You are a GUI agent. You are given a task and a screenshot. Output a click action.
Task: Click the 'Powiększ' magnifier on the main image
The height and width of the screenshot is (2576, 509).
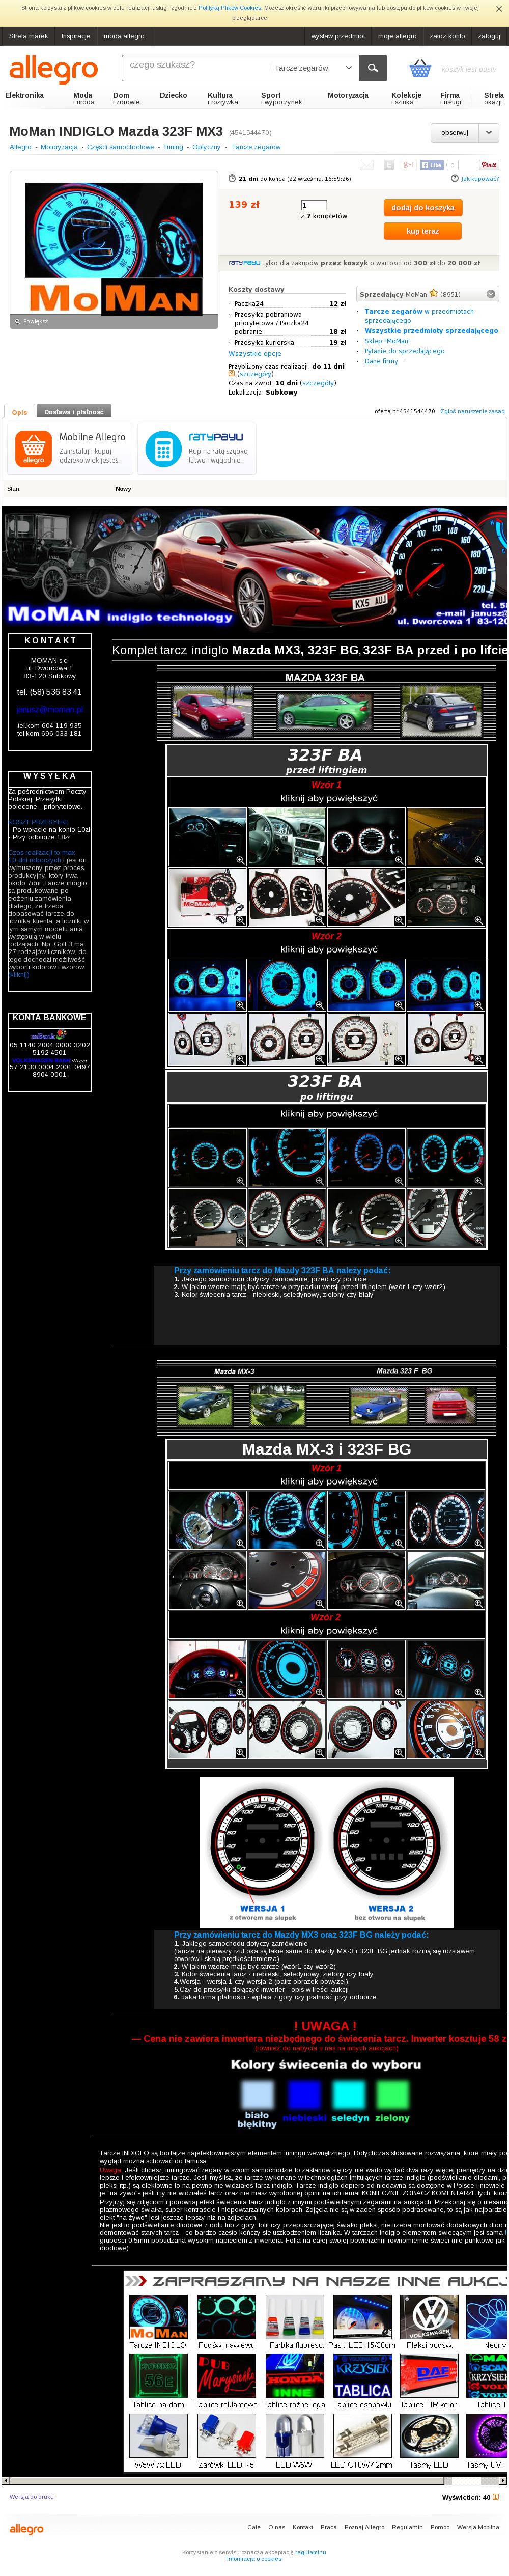click(x=17, y=322)
